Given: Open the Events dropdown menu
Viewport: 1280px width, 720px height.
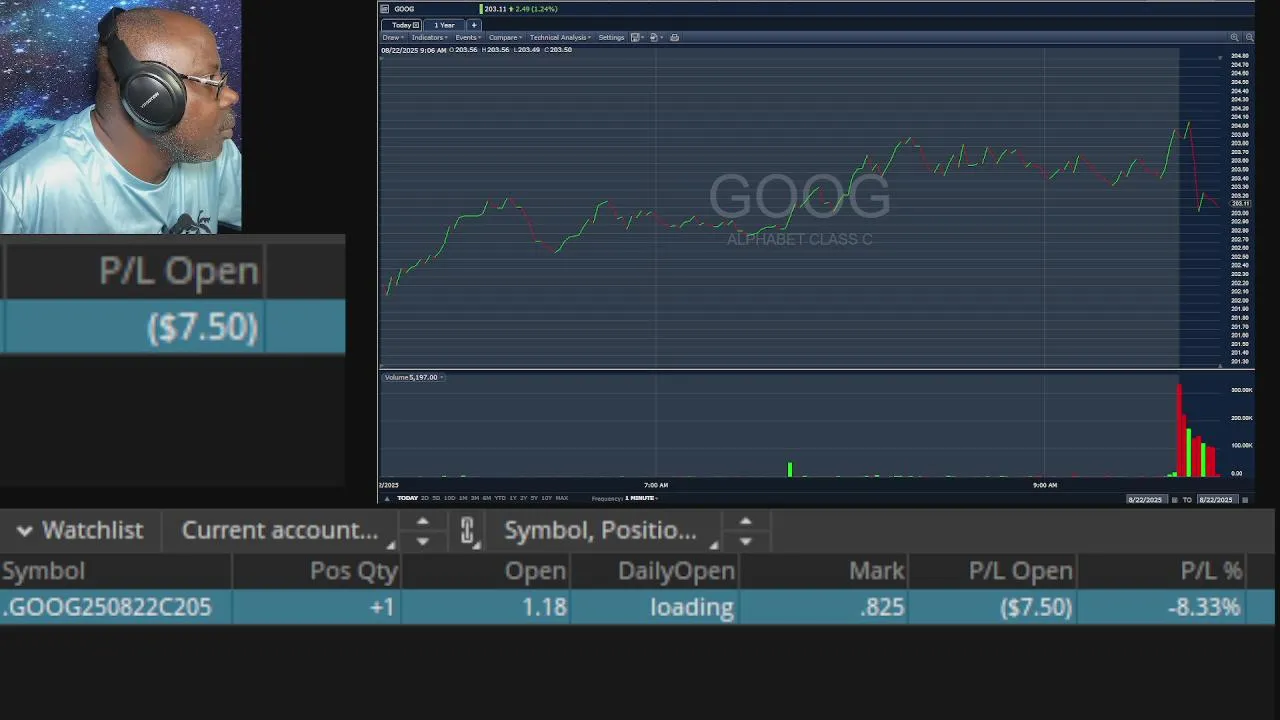Looking at the screenshot, I should point(468,38).
